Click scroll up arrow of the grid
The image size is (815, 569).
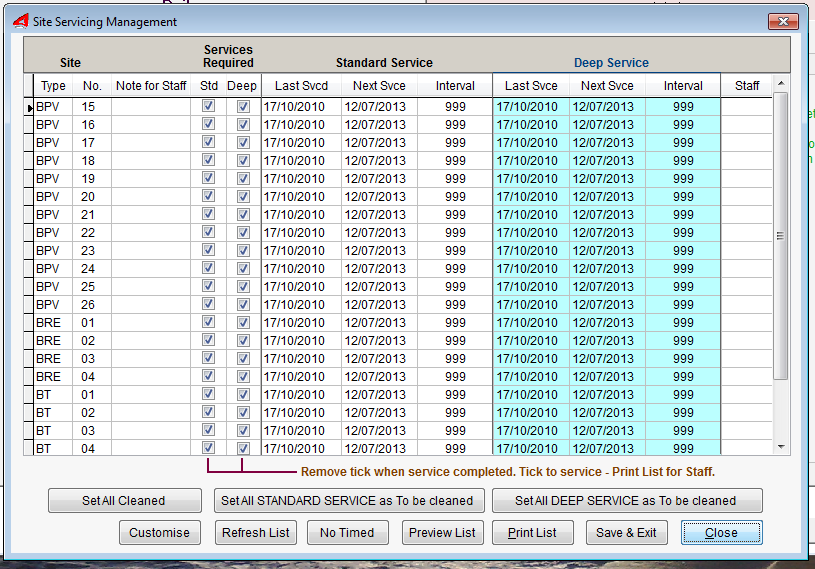click(x=781, y=83)
